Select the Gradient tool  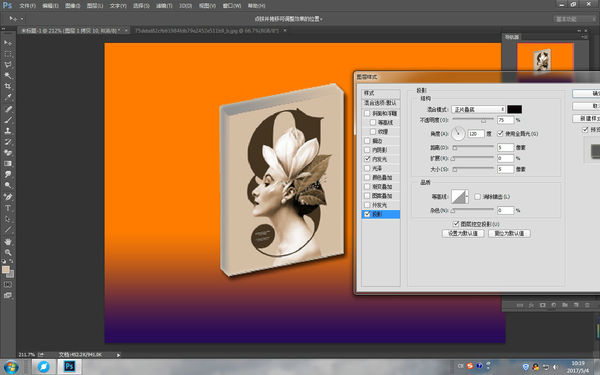8,163
